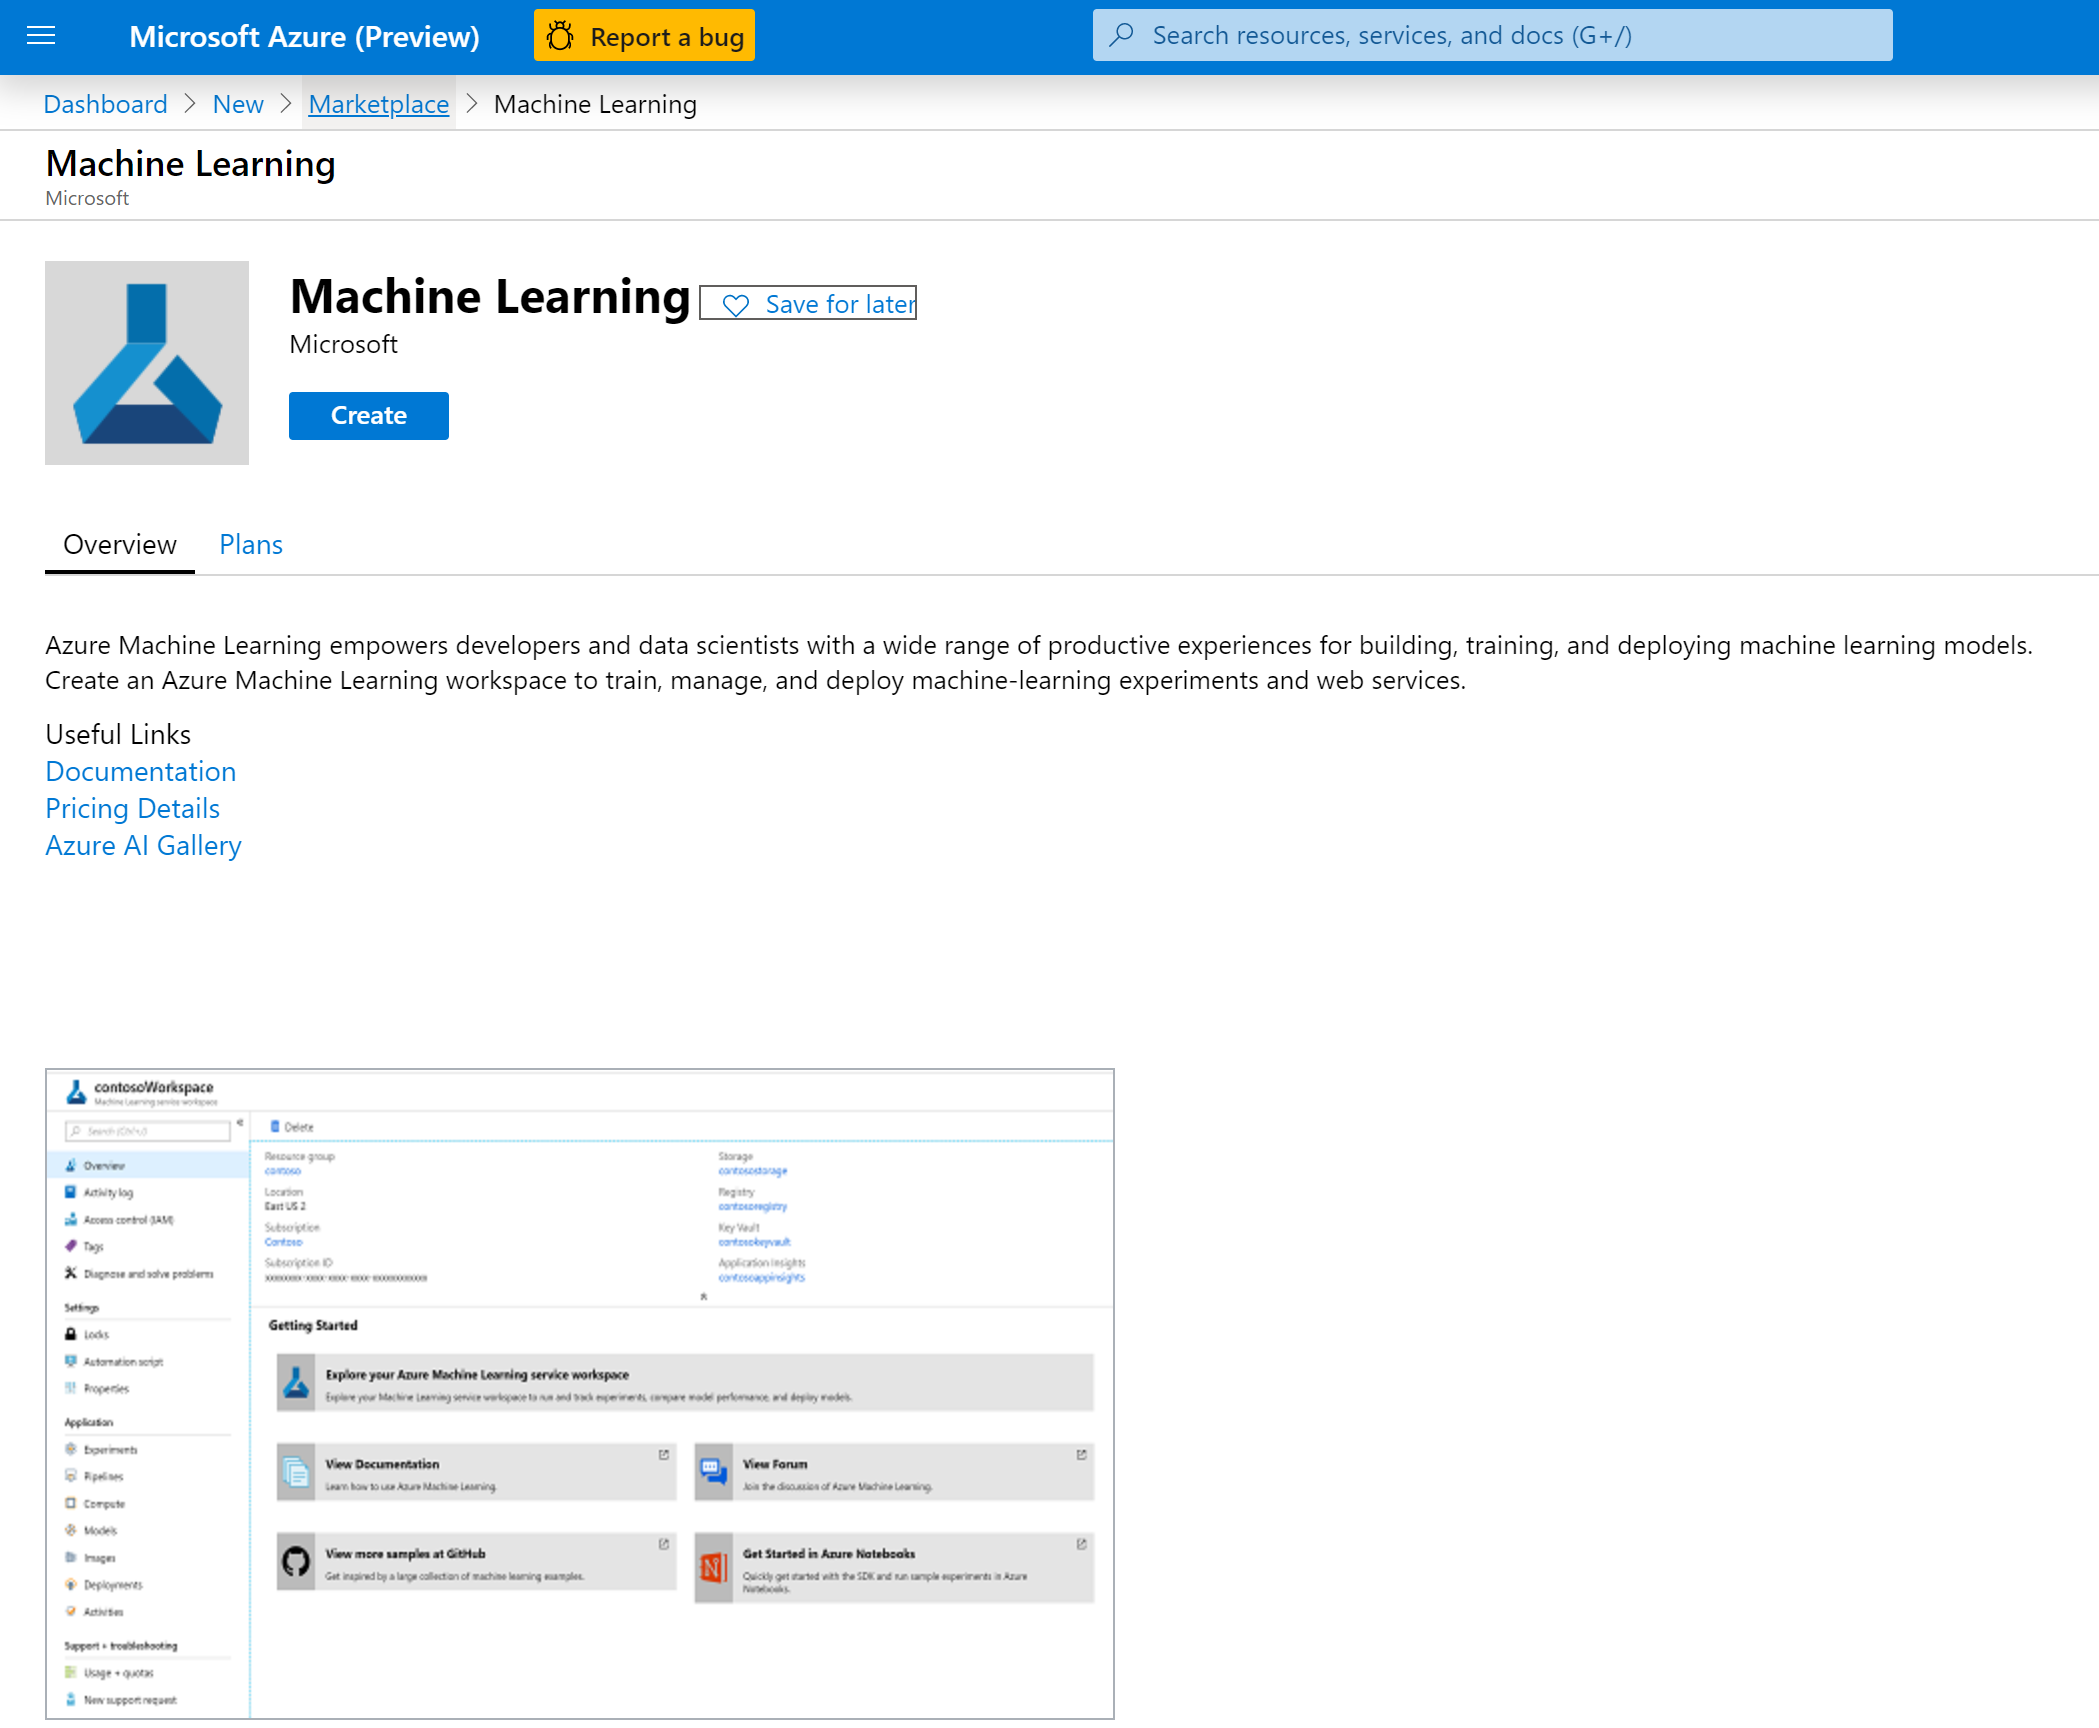Open the Pricing Details link
The width and height of the screenshot is (2099, 1728).
pos(132,808)
